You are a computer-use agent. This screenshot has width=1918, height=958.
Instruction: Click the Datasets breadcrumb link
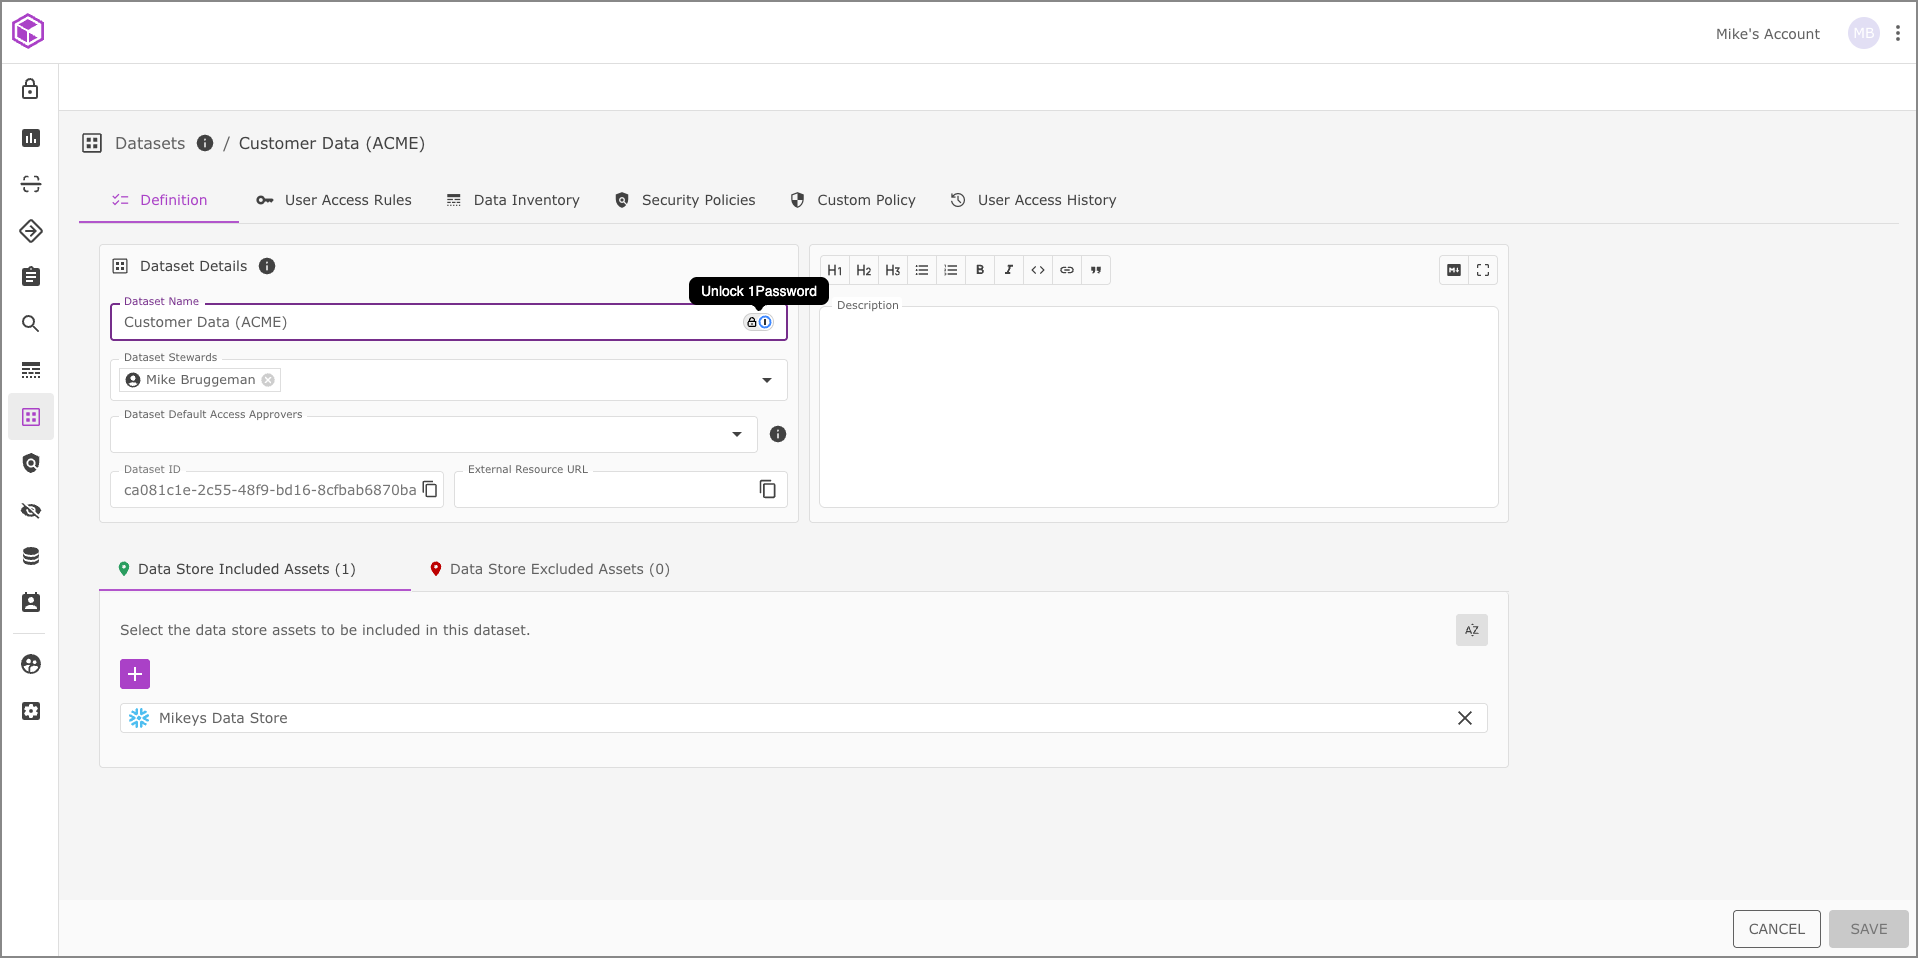[x=150, y=143]
